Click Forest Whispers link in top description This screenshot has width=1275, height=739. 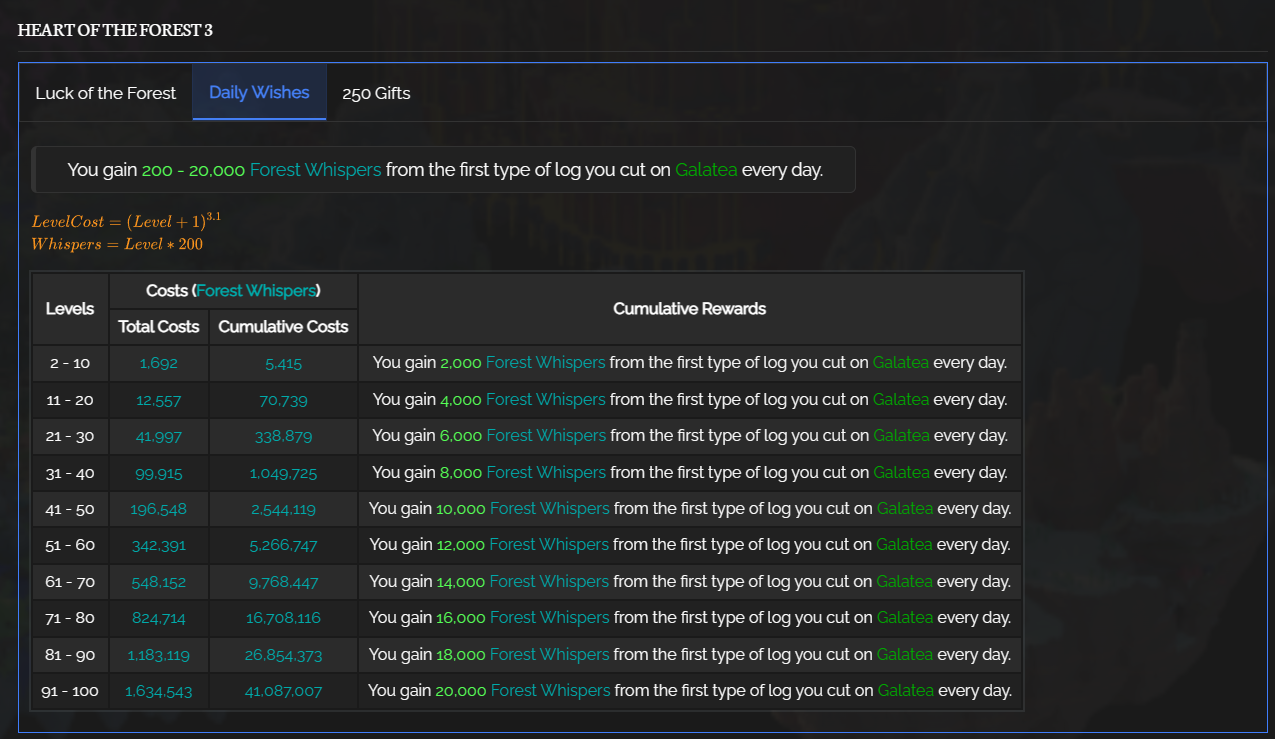coord(315,170)
